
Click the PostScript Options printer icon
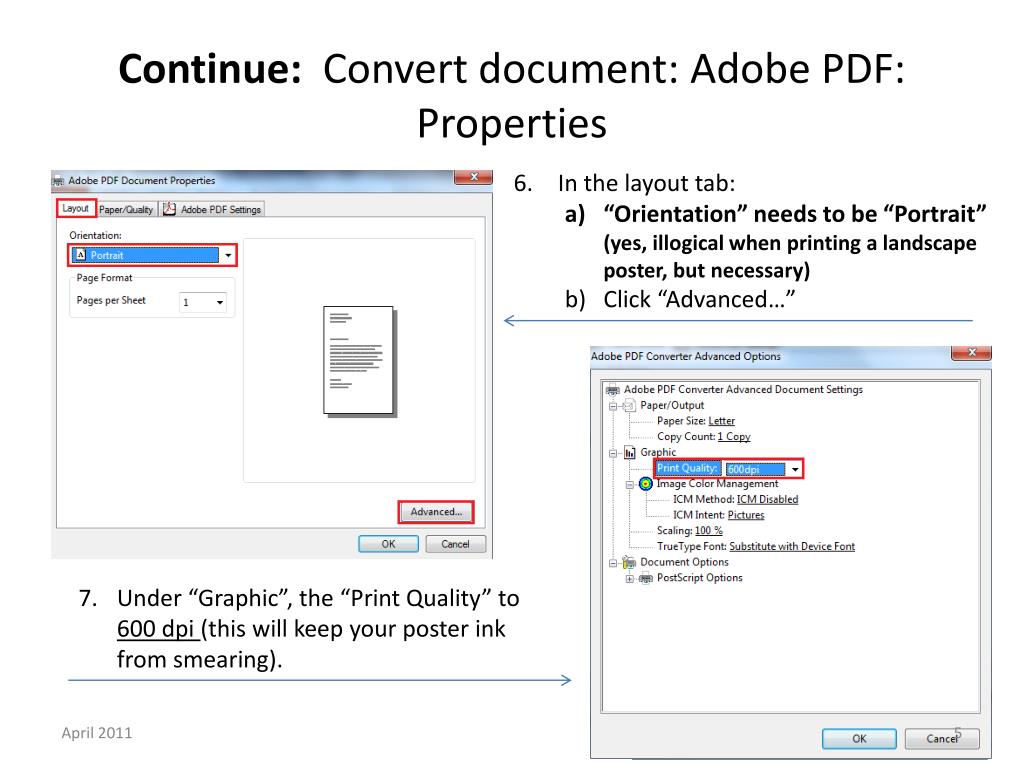[x=646, y=578]
